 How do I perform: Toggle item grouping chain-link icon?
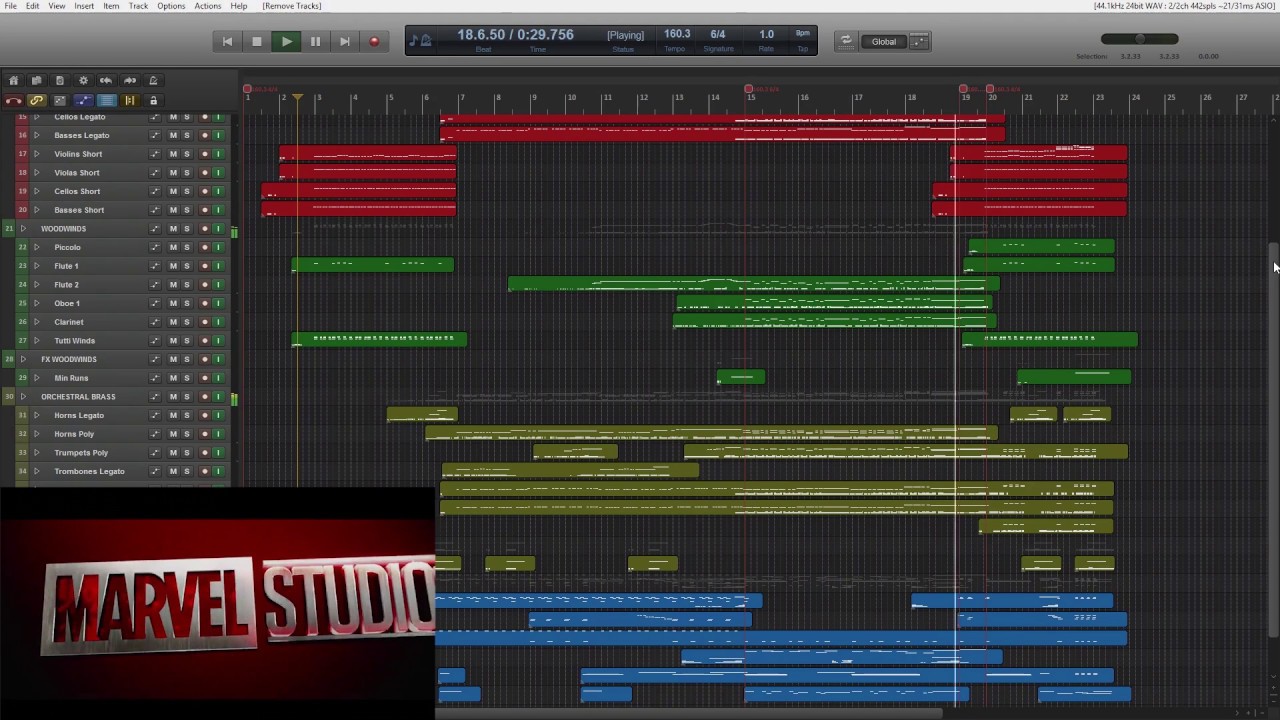(x=36, y=100)
